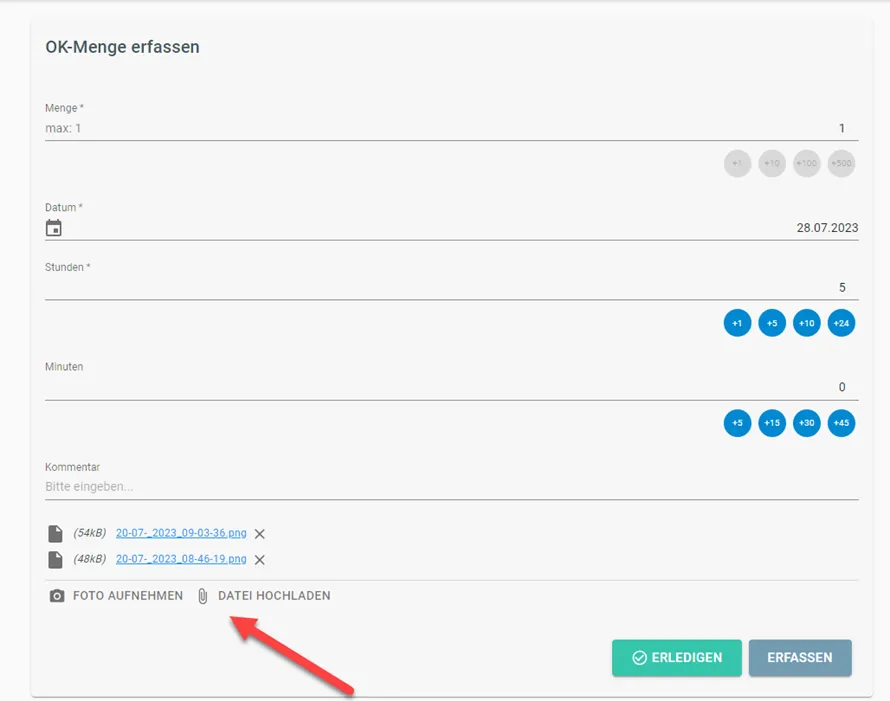Click the "(48kB)" file size text

coord(90,559)
